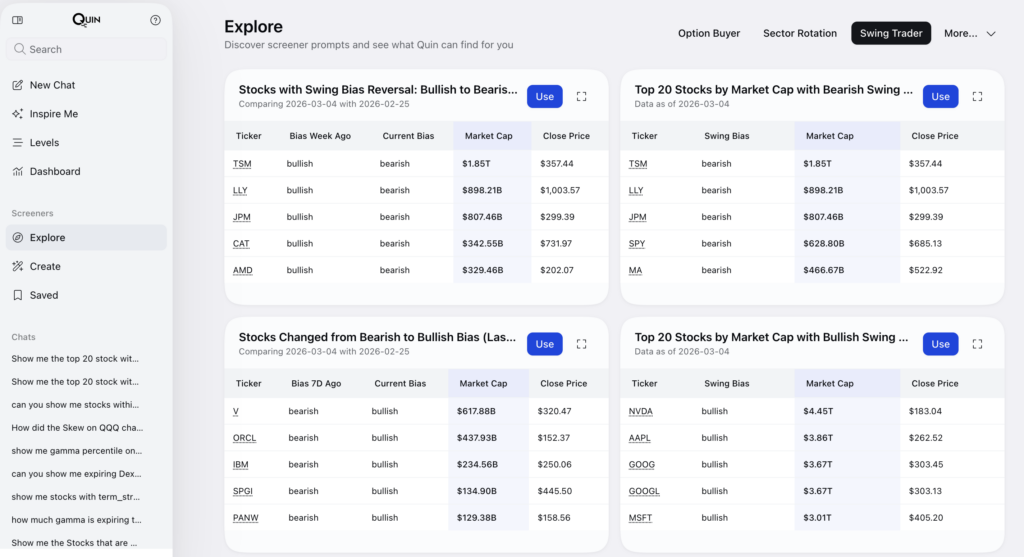
Task: Open SPGI ticker link
Action: coord(242,491)
